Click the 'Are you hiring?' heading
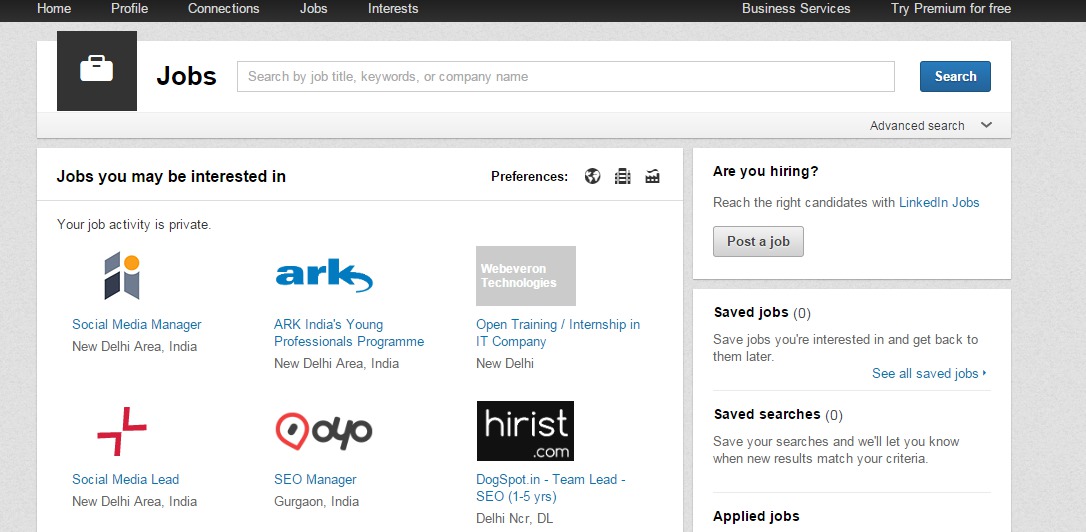 (765, 171)
